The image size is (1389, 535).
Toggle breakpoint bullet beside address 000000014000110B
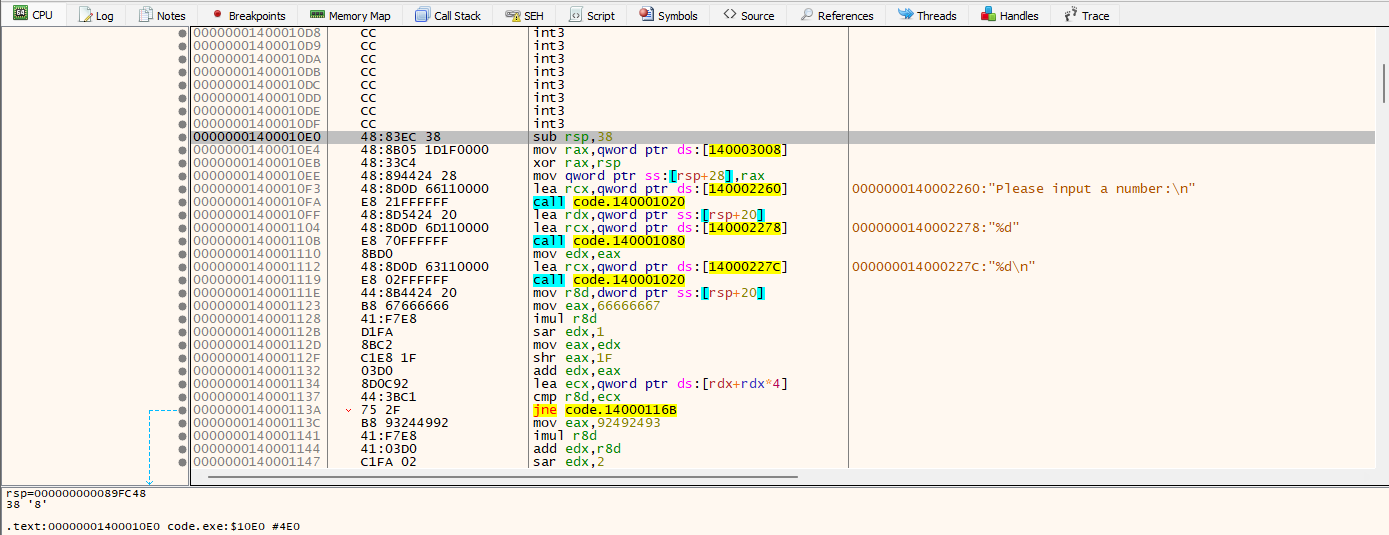(x=182, y=241)
